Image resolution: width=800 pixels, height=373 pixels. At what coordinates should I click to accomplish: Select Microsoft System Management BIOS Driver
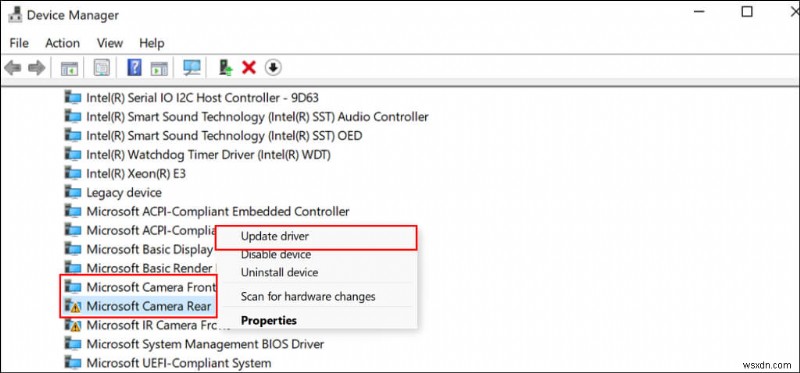[x=205, y=344]
